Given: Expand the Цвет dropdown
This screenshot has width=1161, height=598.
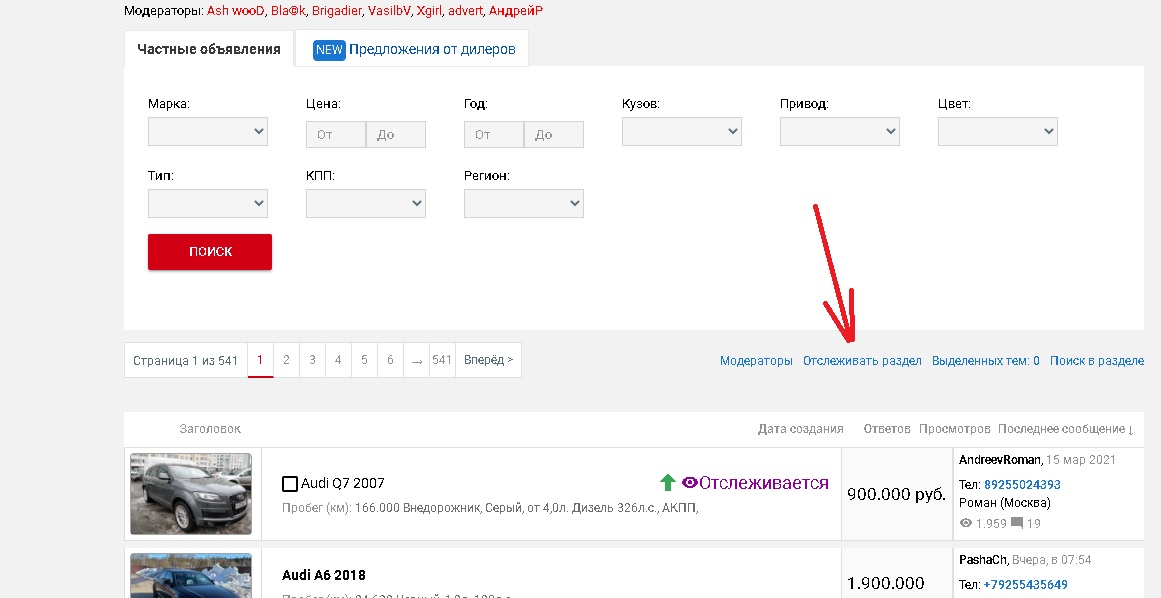Looking at the screenshot, I should click(x=997, y=132).
